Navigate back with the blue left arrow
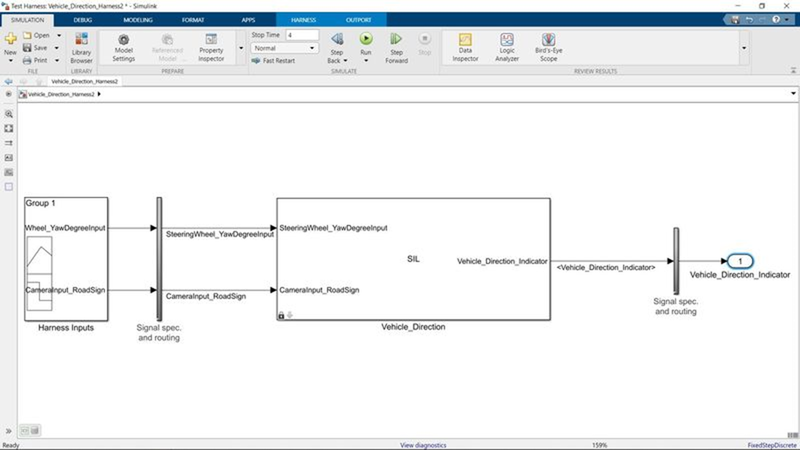 click(9, 81)
